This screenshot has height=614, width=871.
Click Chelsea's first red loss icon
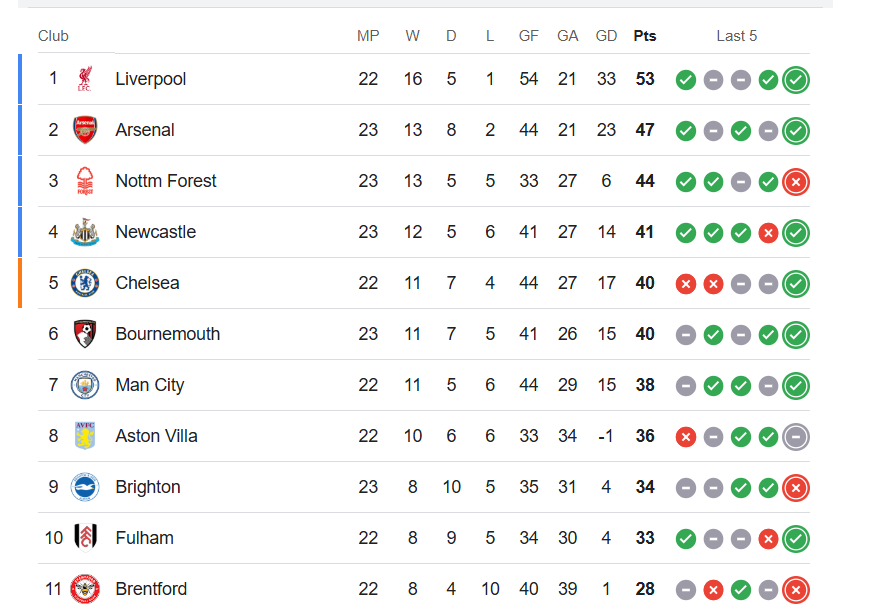pyautogui.click(x=686, y=284)
